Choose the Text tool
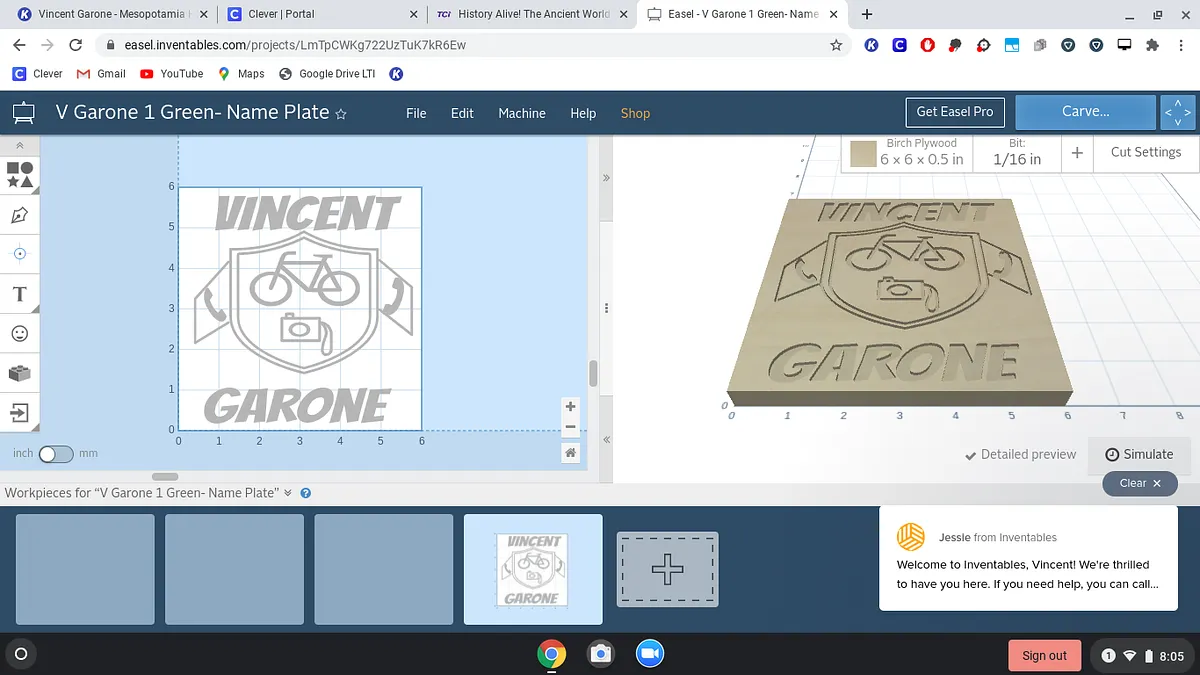 pyautogui.click(x=20, y=294)
